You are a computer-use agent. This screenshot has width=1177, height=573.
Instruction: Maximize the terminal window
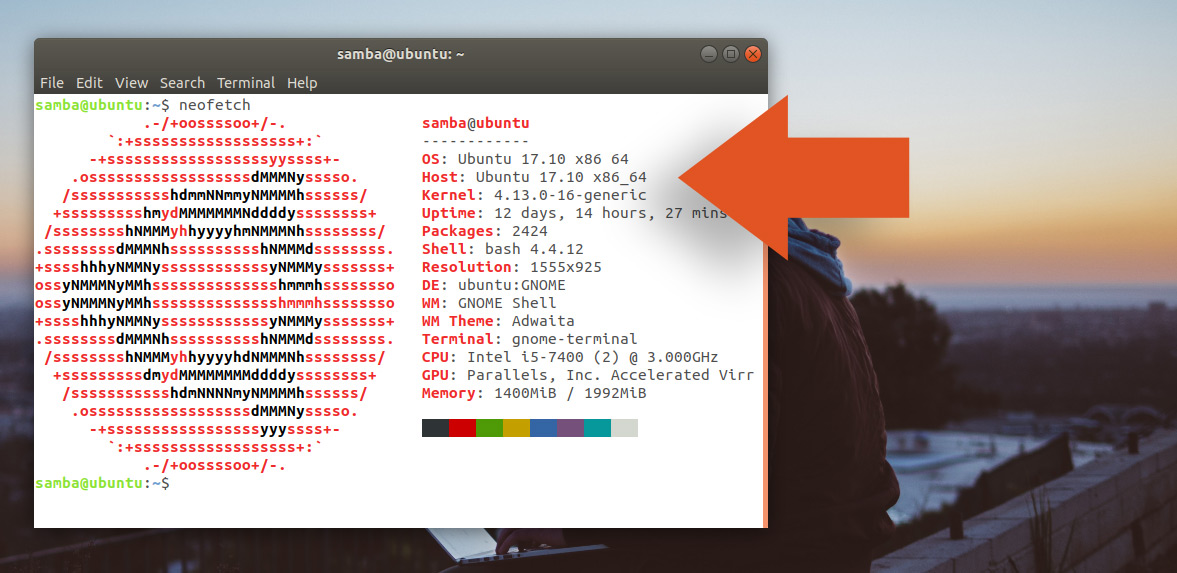(x=730, y=54)
